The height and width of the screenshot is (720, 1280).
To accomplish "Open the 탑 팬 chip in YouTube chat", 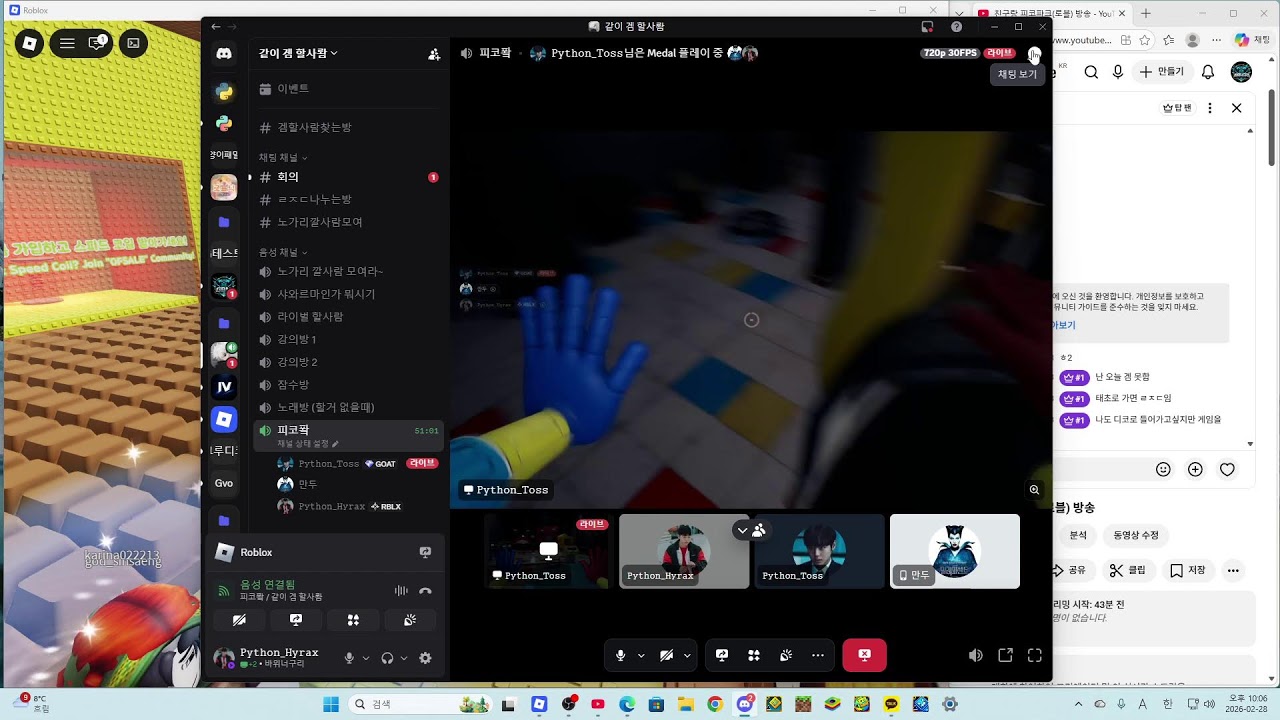I will click(1178, 108).
